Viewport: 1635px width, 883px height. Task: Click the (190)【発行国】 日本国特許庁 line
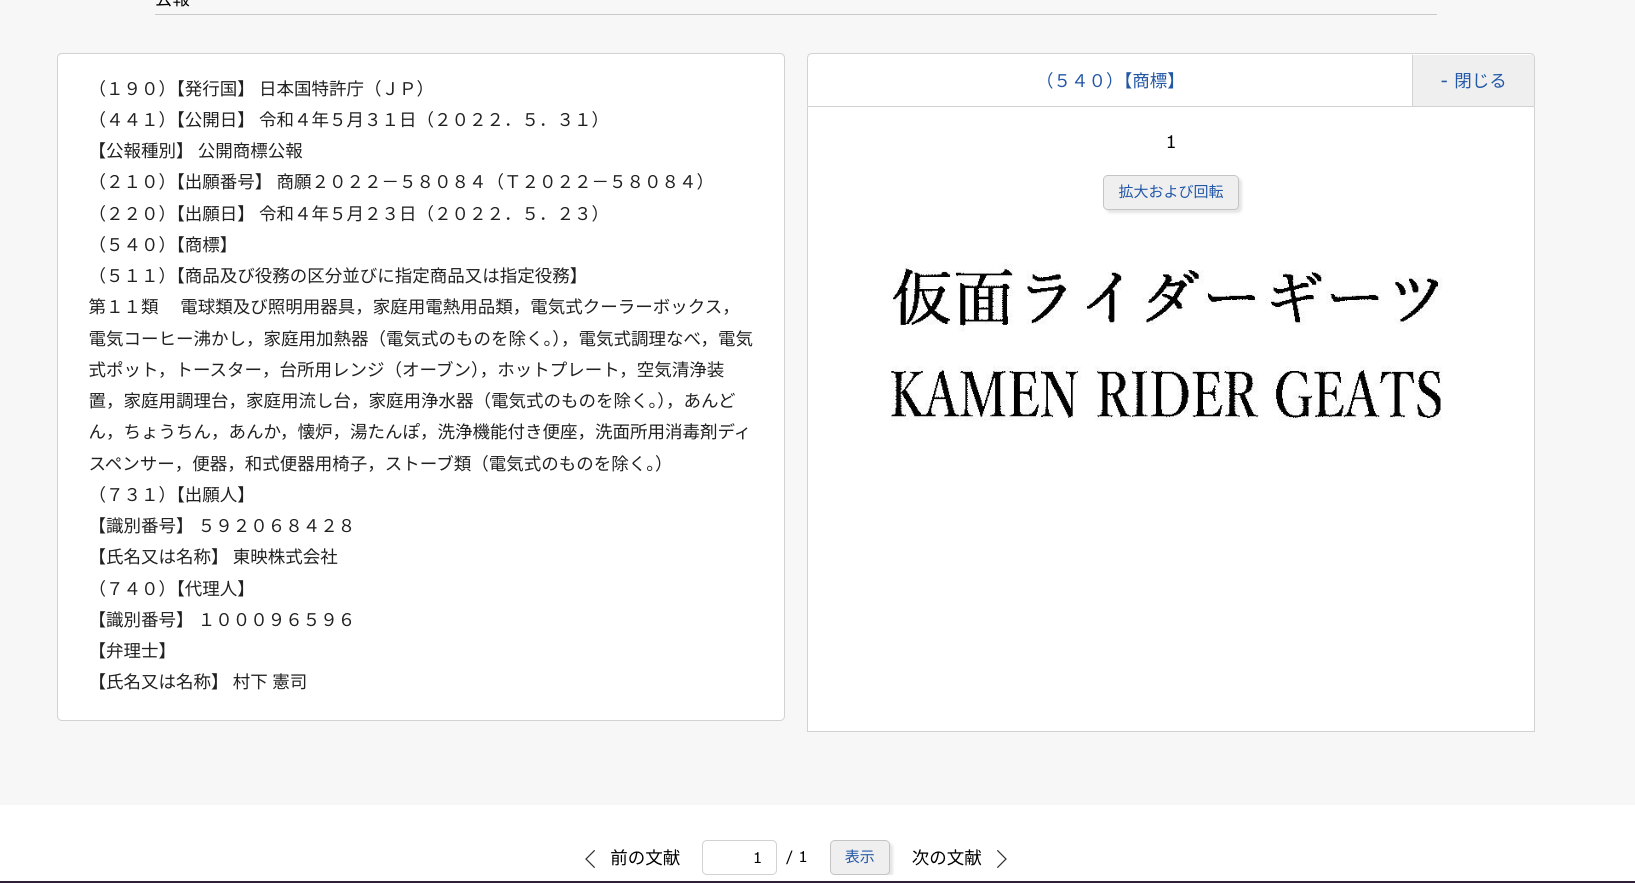pyautogui.click(x=260, y=89)
